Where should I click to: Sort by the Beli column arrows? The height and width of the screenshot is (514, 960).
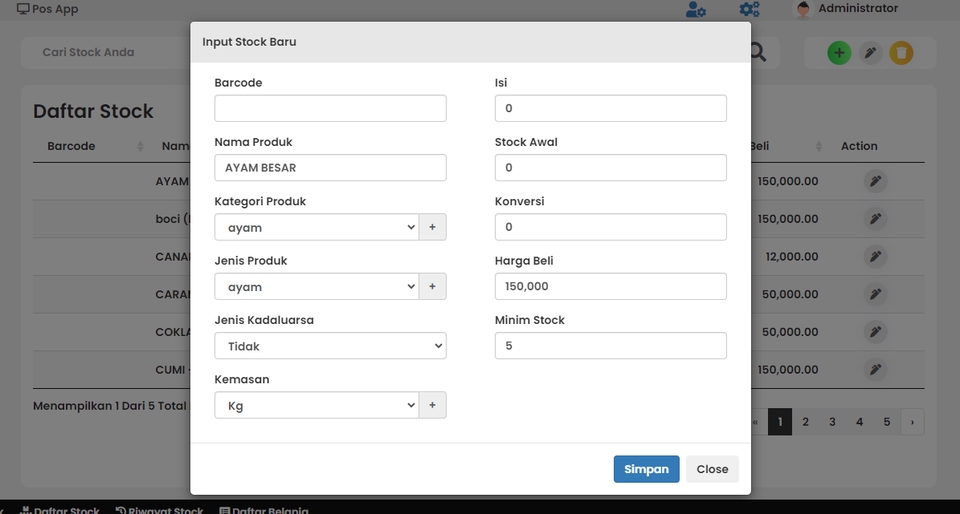click(819, 146)
